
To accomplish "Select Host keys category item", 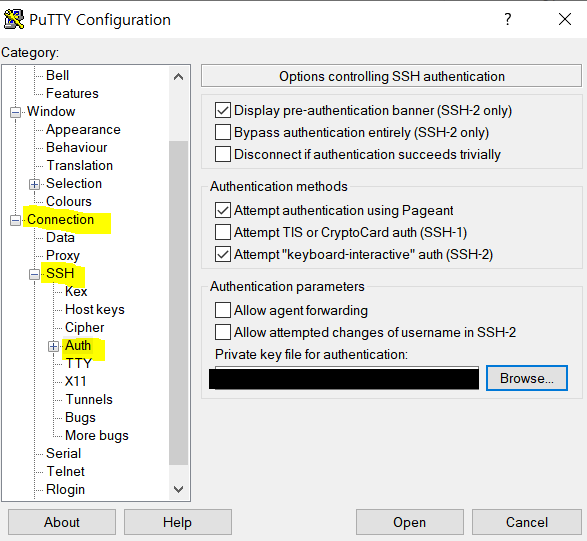I will [x=95, y=309].
